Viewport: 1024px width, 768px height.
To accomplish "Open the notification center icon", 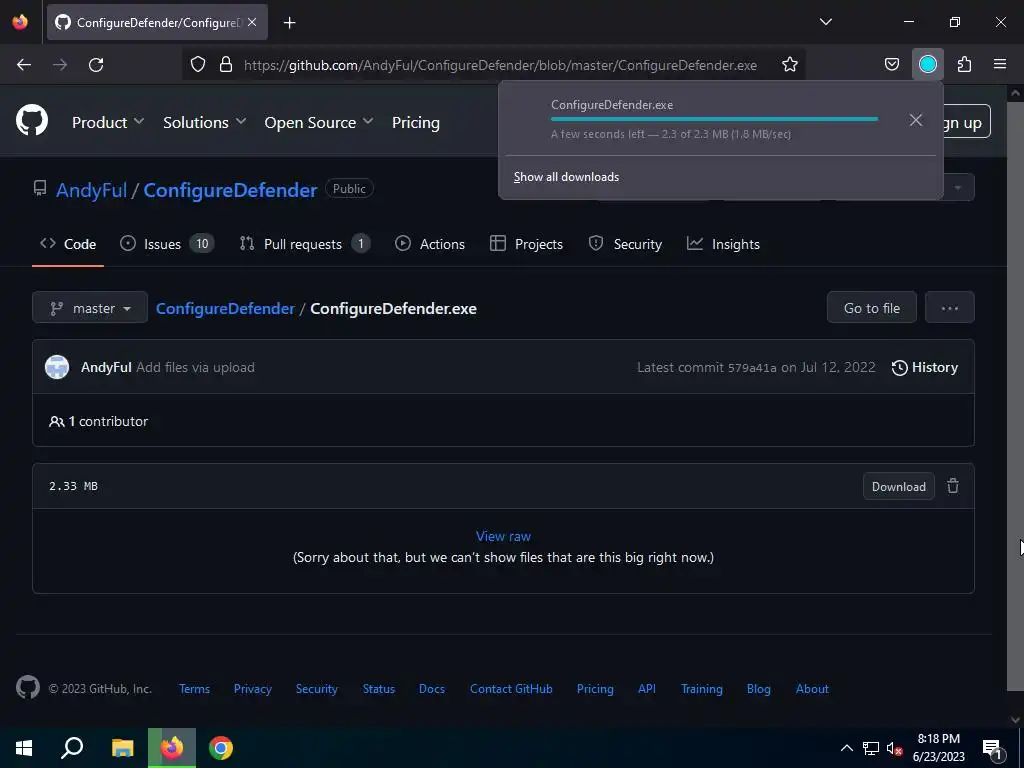I will [992, 749].
